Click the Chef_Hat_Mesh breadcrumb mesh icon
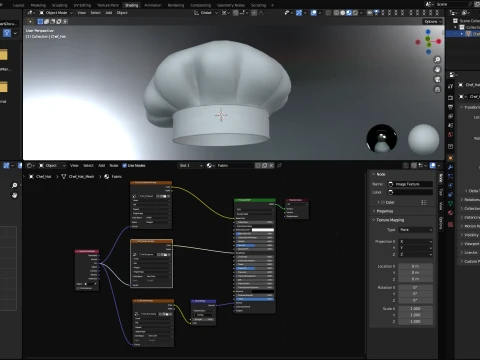Screen dimensions: 480x360 pos(64,176)
